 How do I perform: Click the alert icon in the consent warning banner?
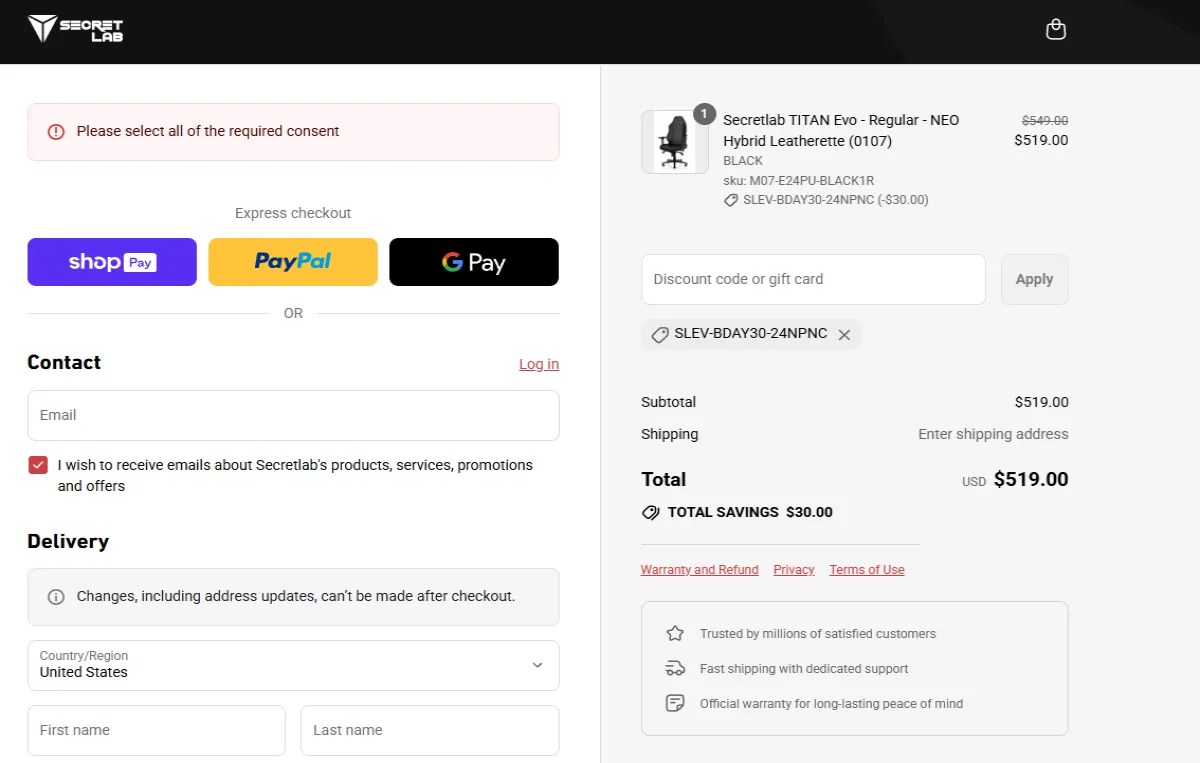(55, 130)
